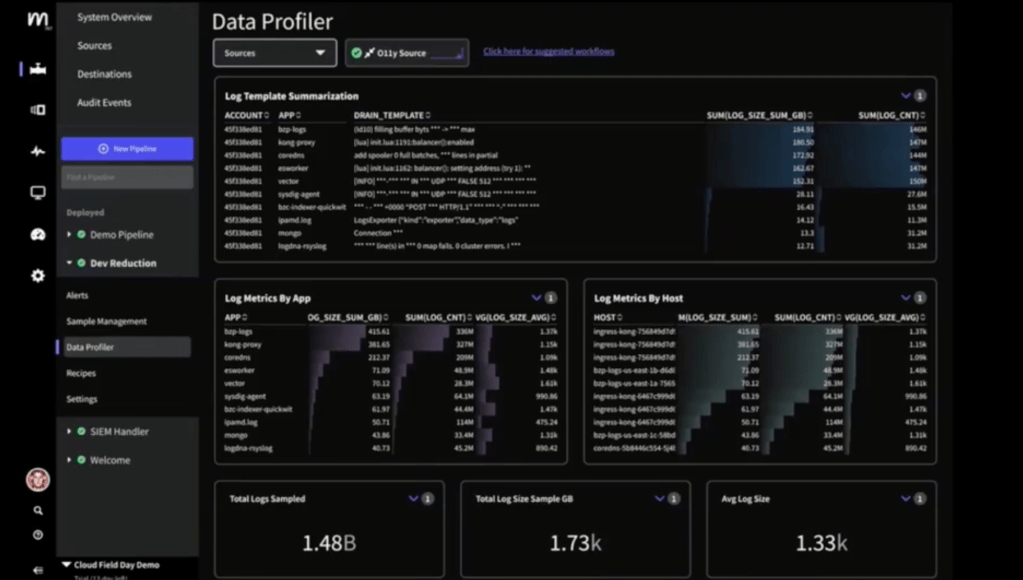
Task: Go to Audit Events menu item
Action: 104,103
